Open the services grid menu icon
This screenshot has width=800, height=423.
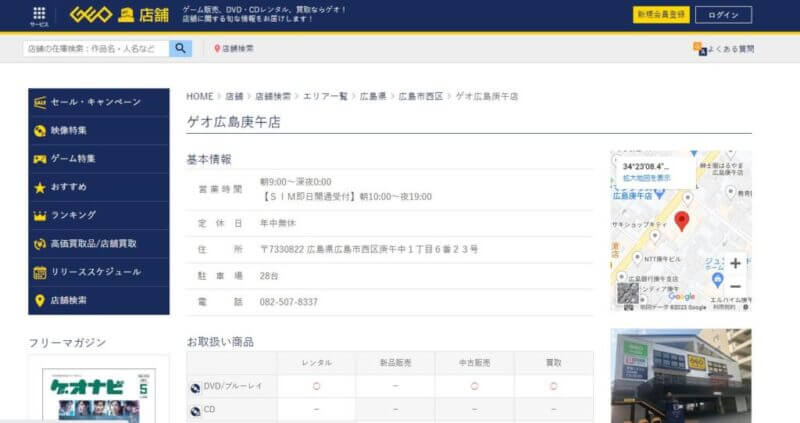(39, 13)
